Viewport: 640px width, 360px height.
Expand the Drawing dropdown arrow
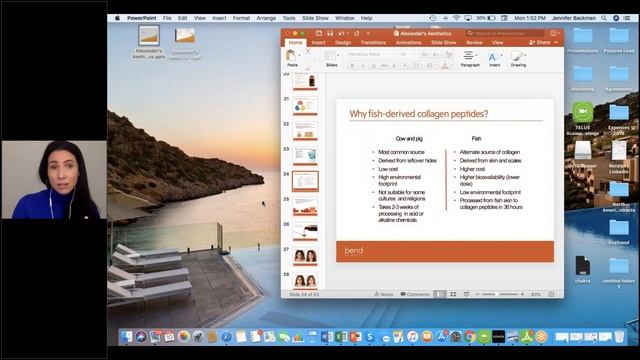coord(525,55)
